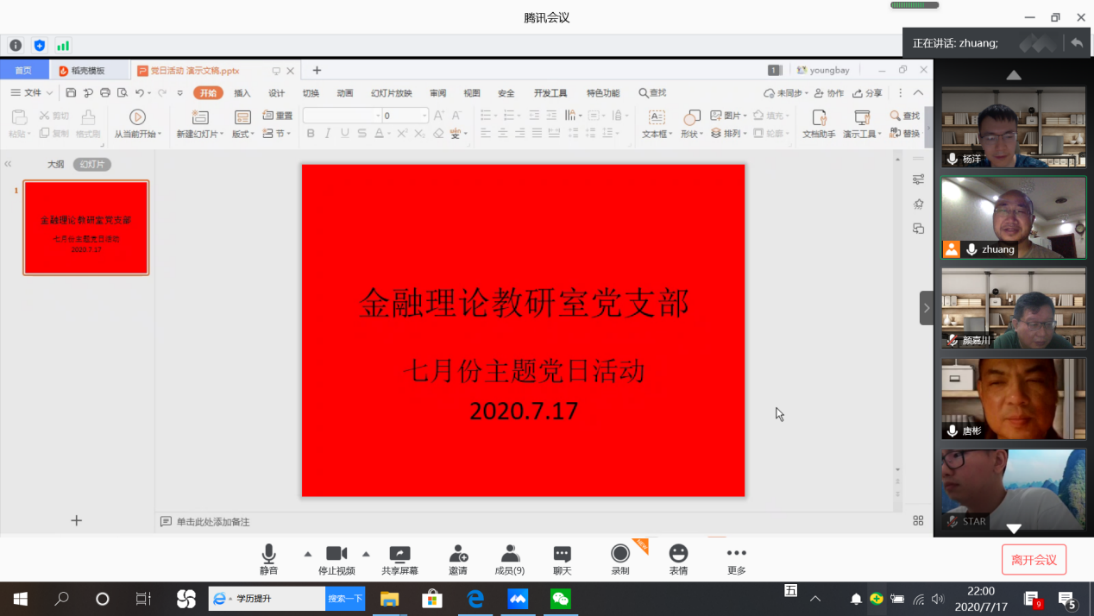
Task: Click the 搜索一下 search button in taskbar
Action: [x=345, y=598]
